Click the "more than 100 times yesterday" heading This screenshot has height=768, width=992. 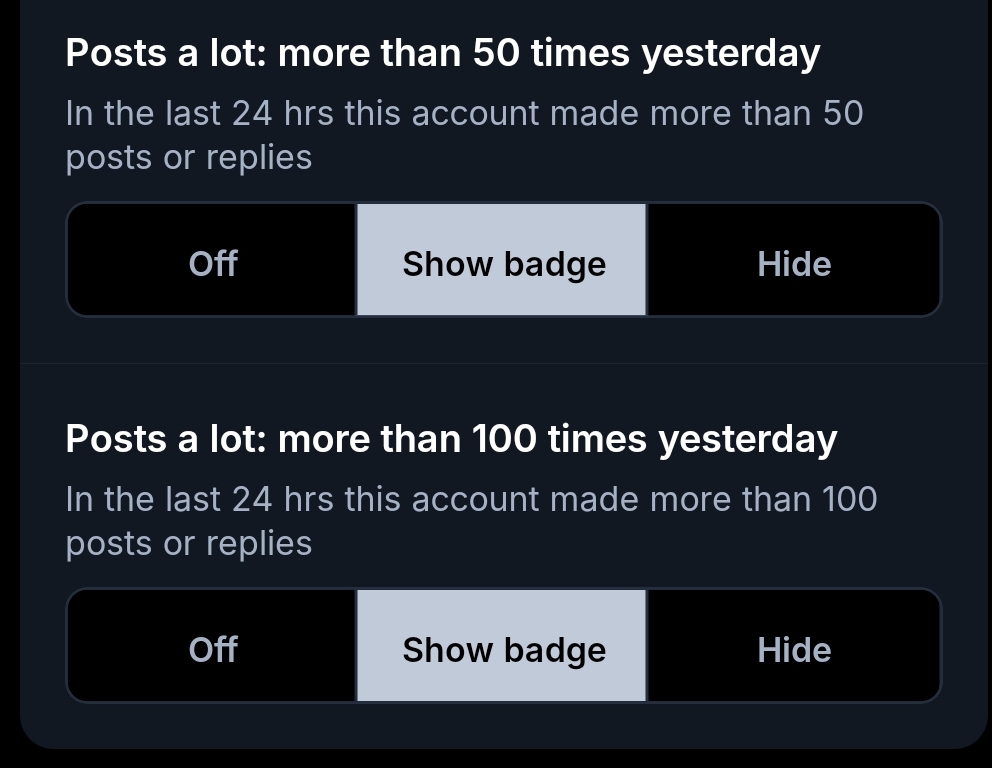(451, 439)
